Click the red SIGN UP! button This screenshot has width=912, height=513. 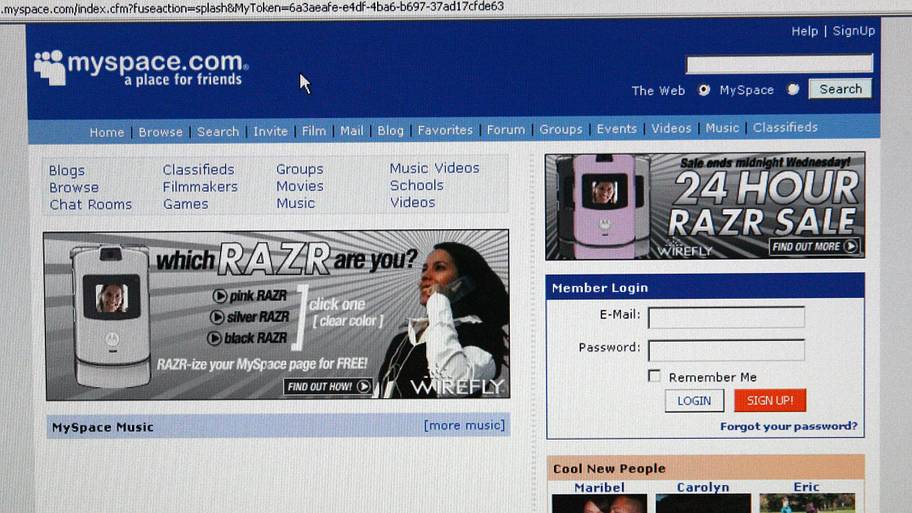[770, 400]
